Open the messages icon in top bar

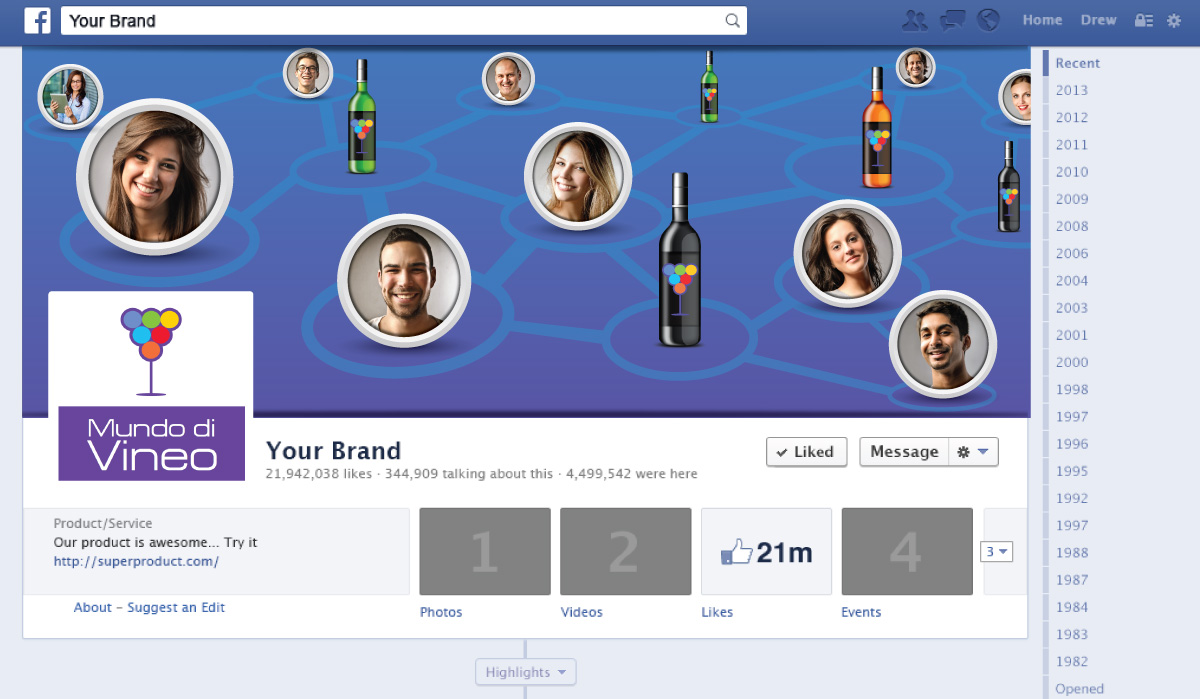click(x=951, y=19)
